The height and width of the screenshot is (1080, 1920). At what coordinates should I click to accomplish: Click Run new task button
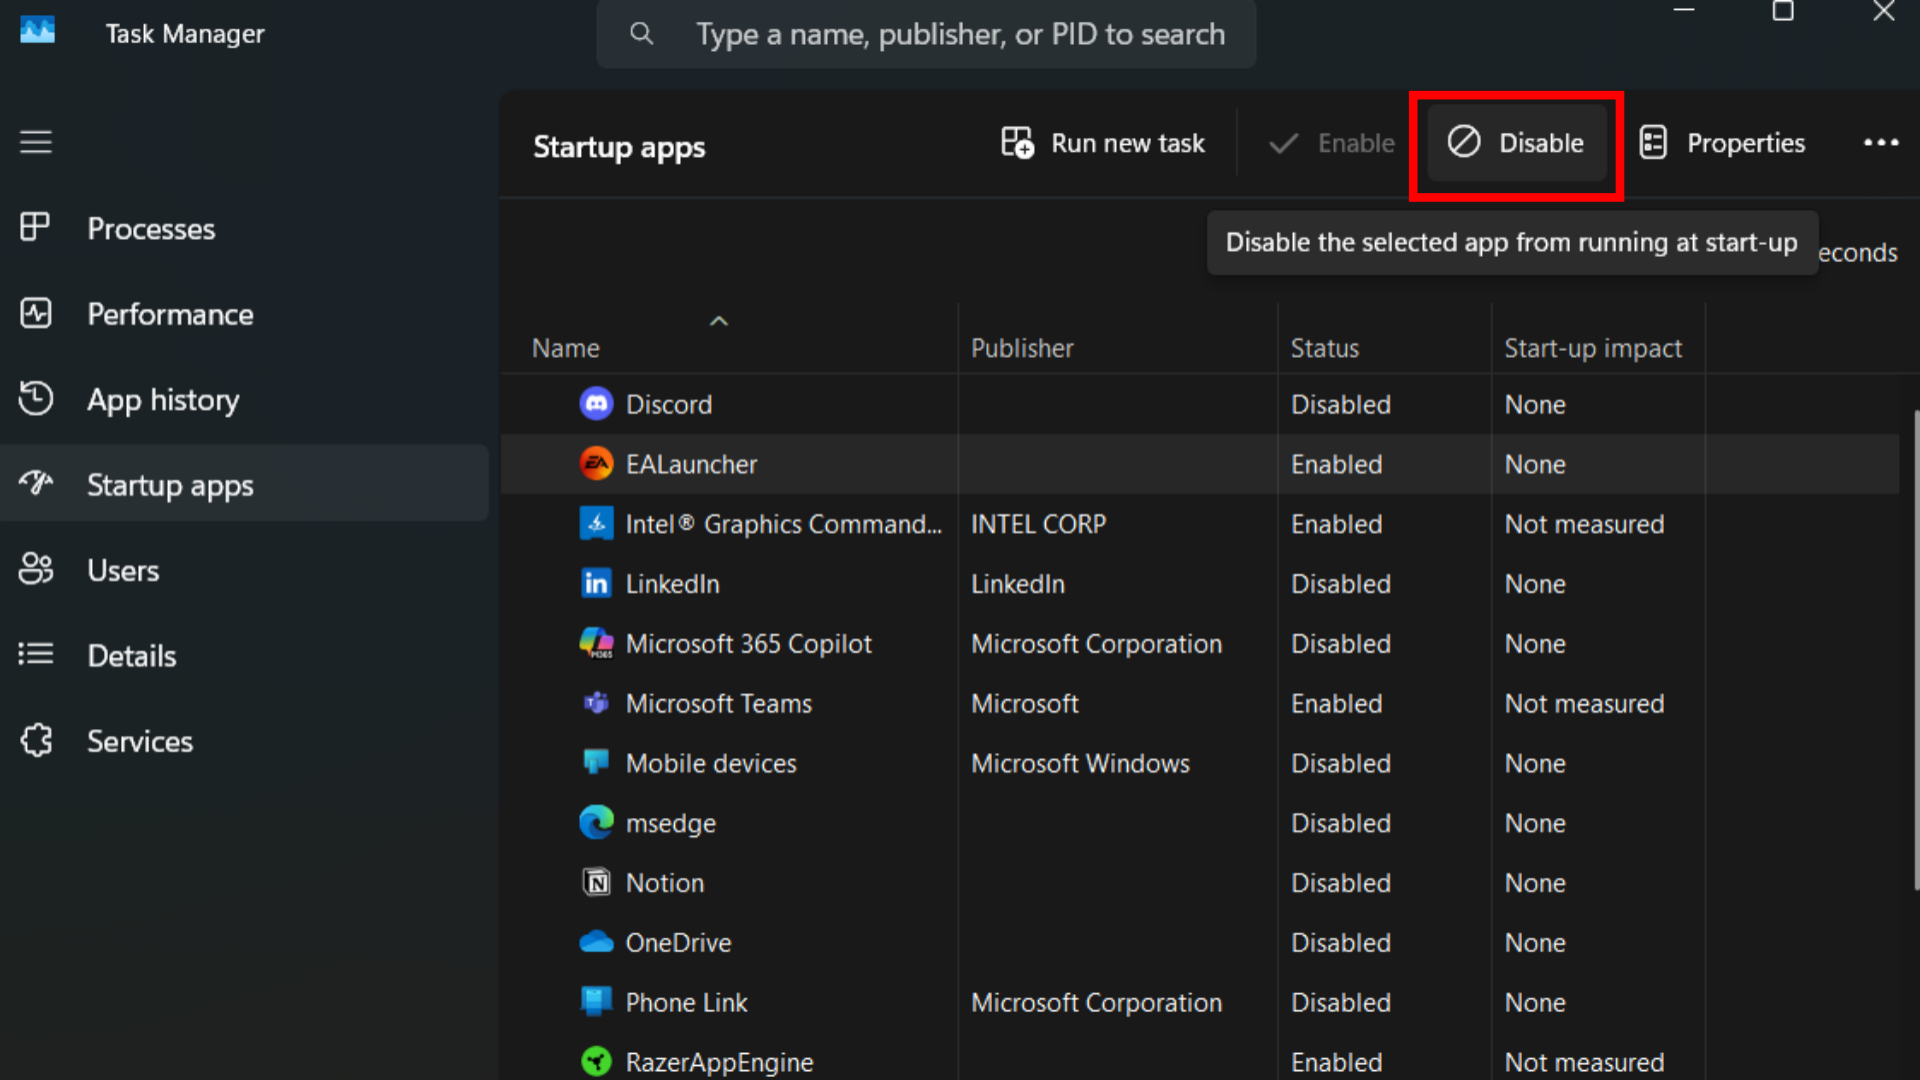[x=1103, y=143]
